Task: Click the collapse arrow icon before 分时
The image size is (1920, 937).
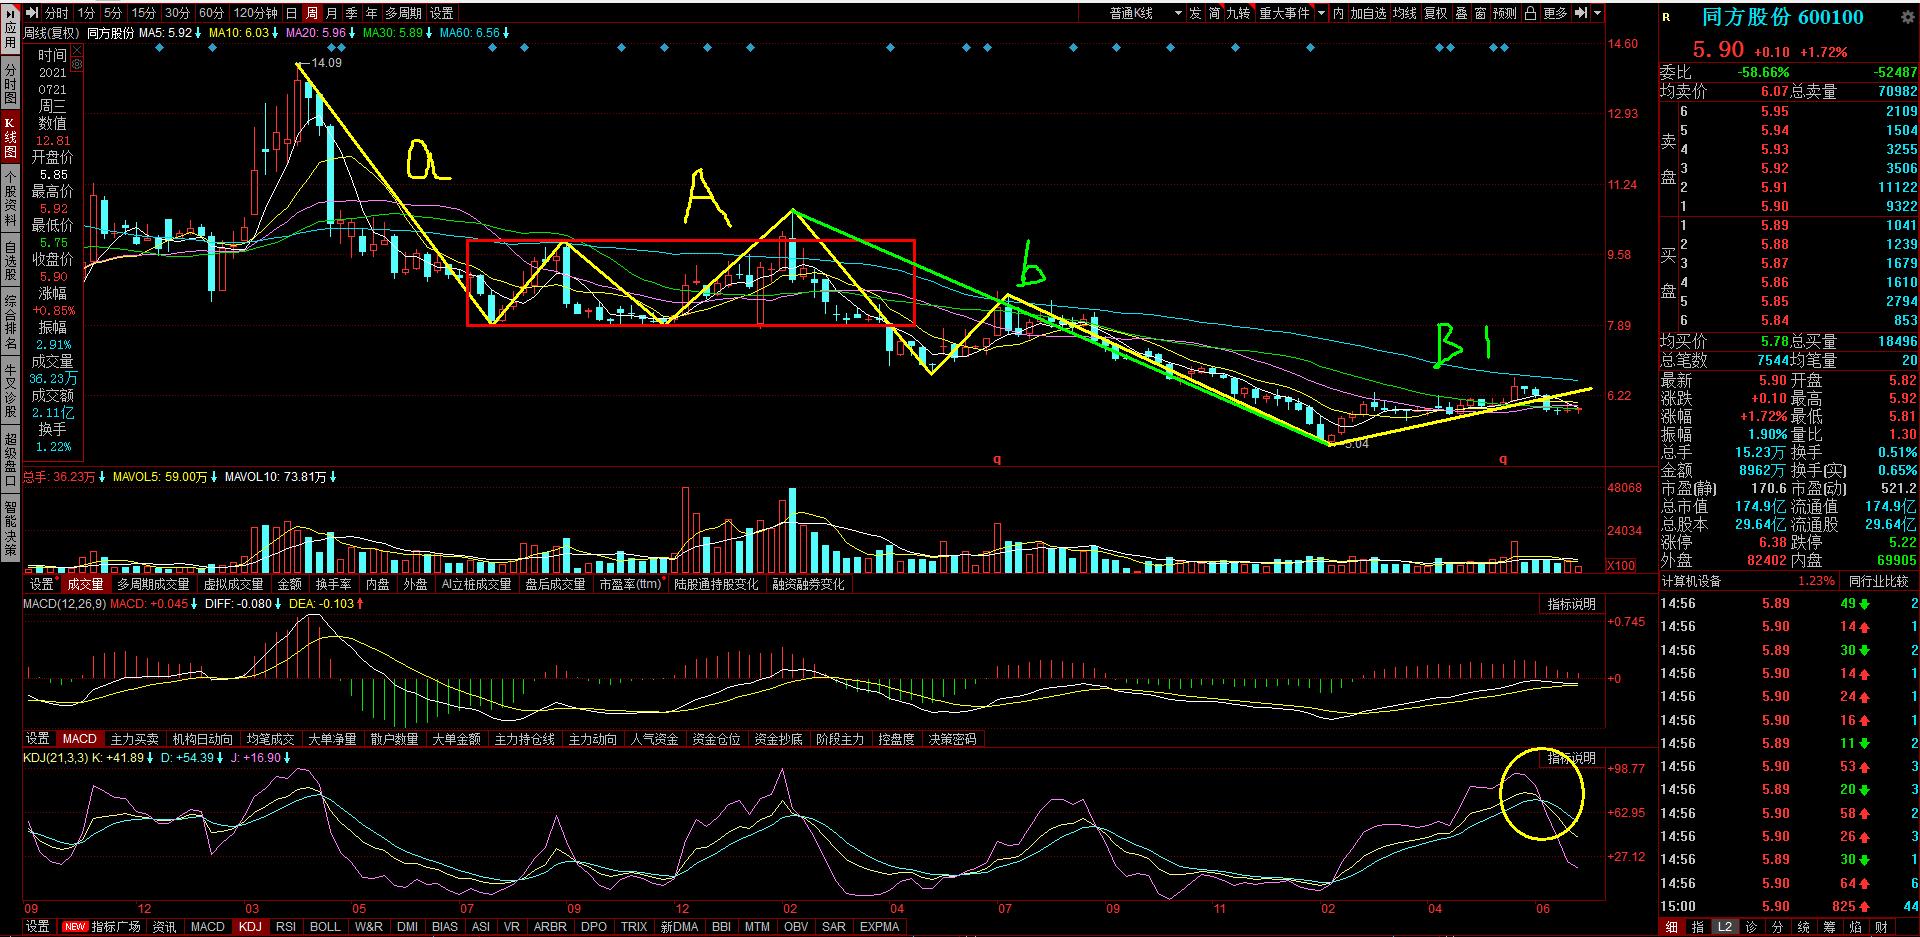Action: click(x=31, y=13)
